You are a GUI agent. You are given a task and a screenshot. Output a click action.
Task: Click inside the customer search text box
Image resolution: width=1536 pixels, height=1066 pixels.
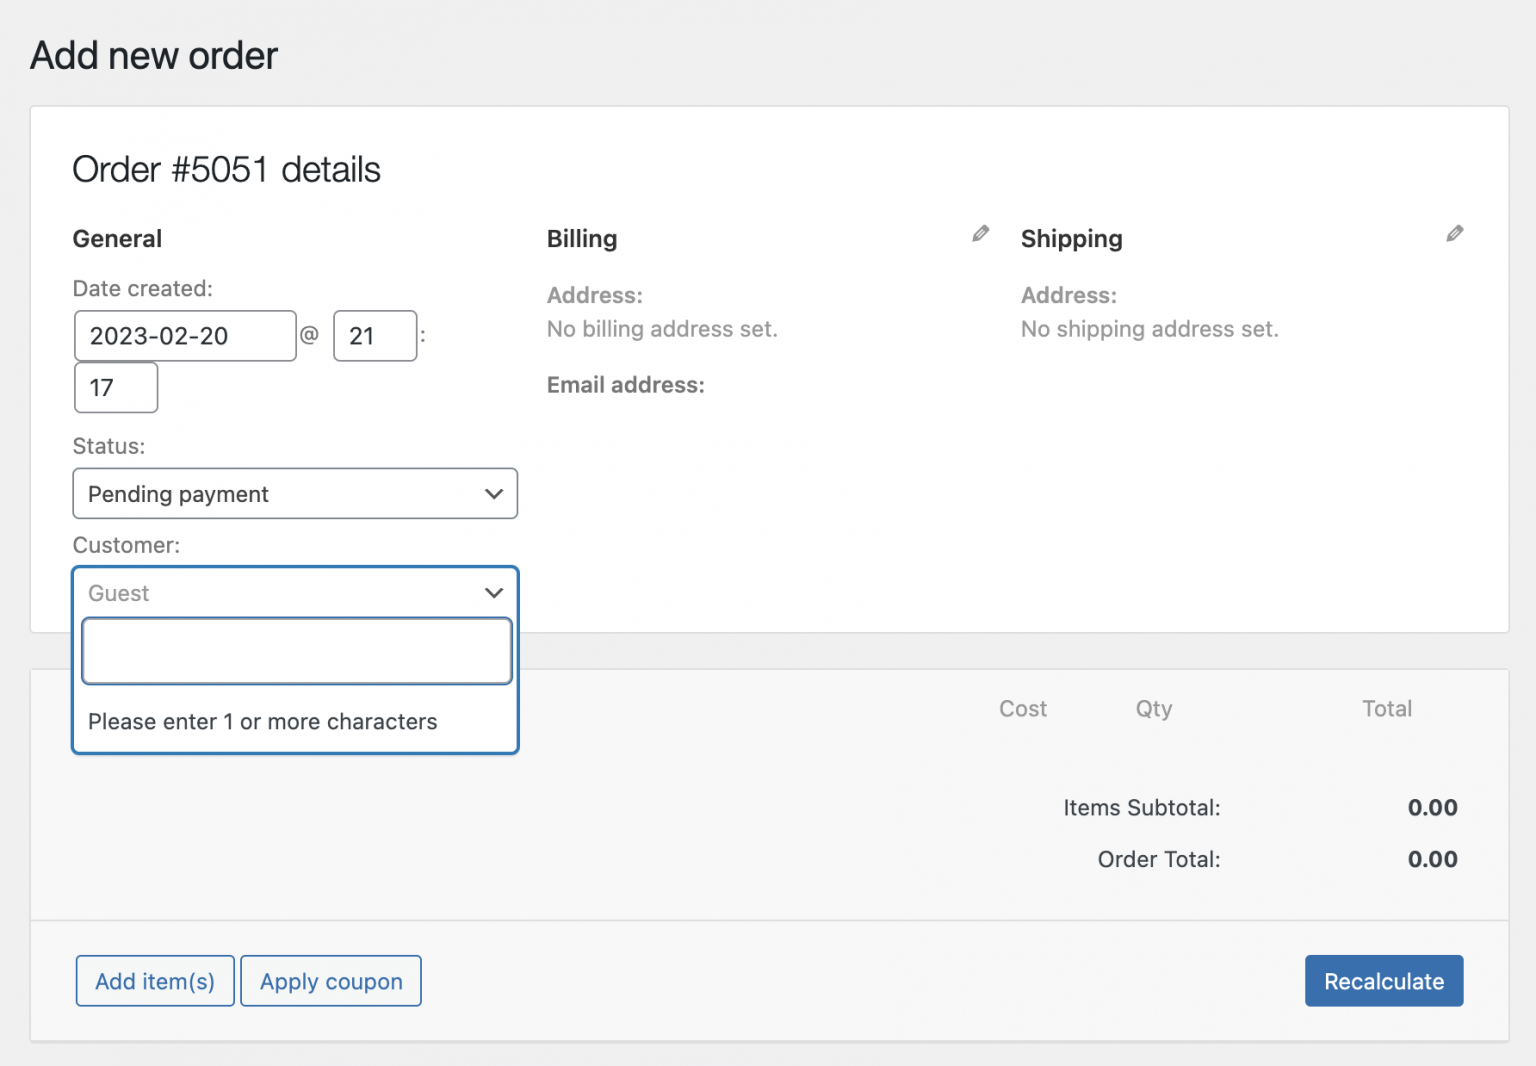coord(296,651)
